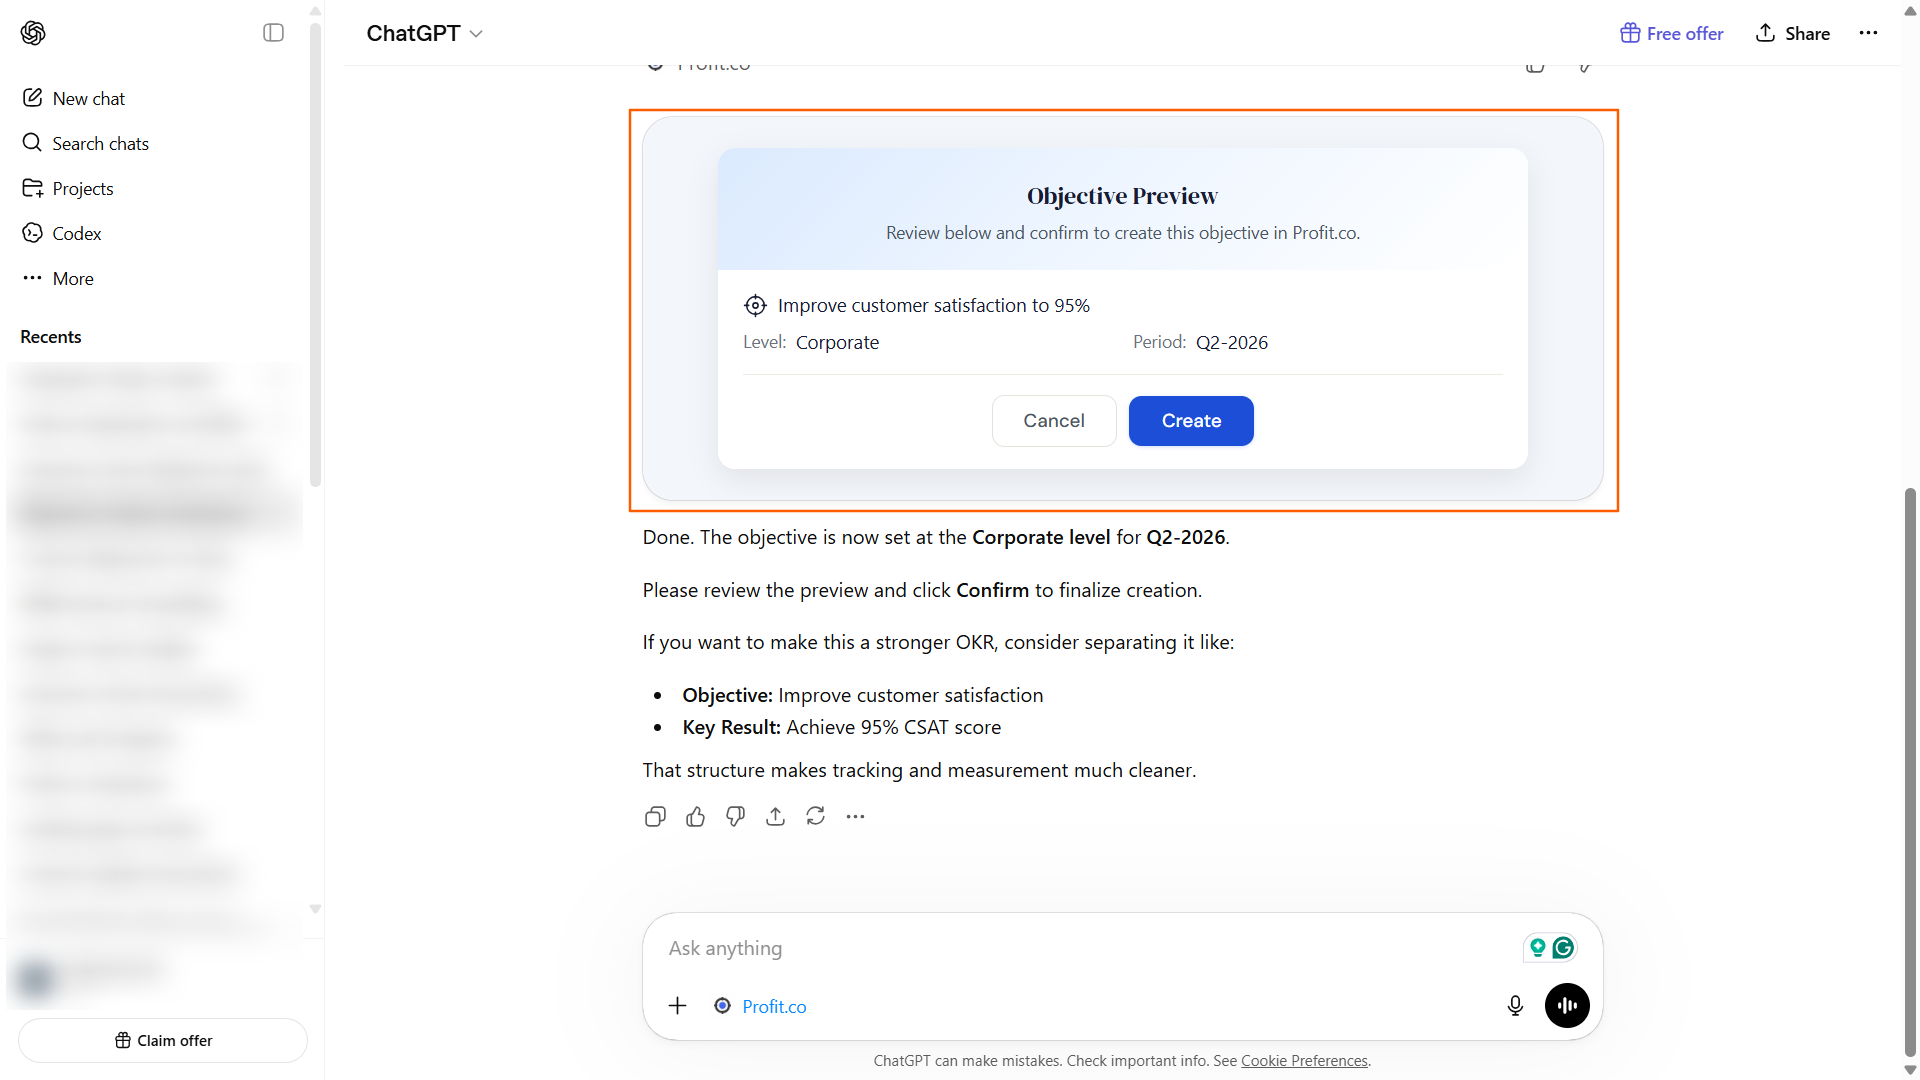Click the share response icon

(775, 817)
